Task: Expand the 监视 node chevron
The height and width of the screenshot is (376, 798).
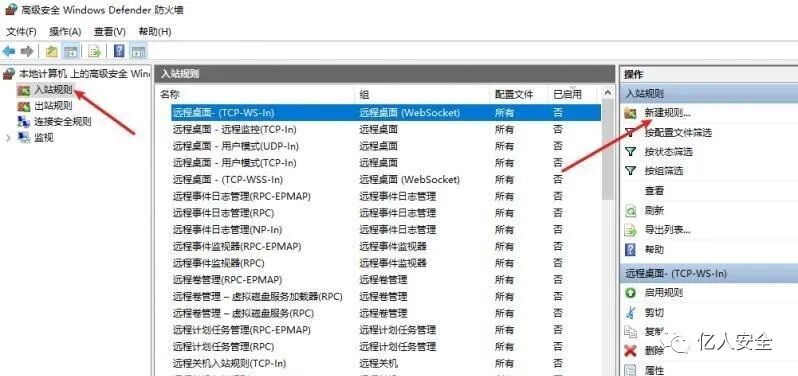Action: (8, 138)
